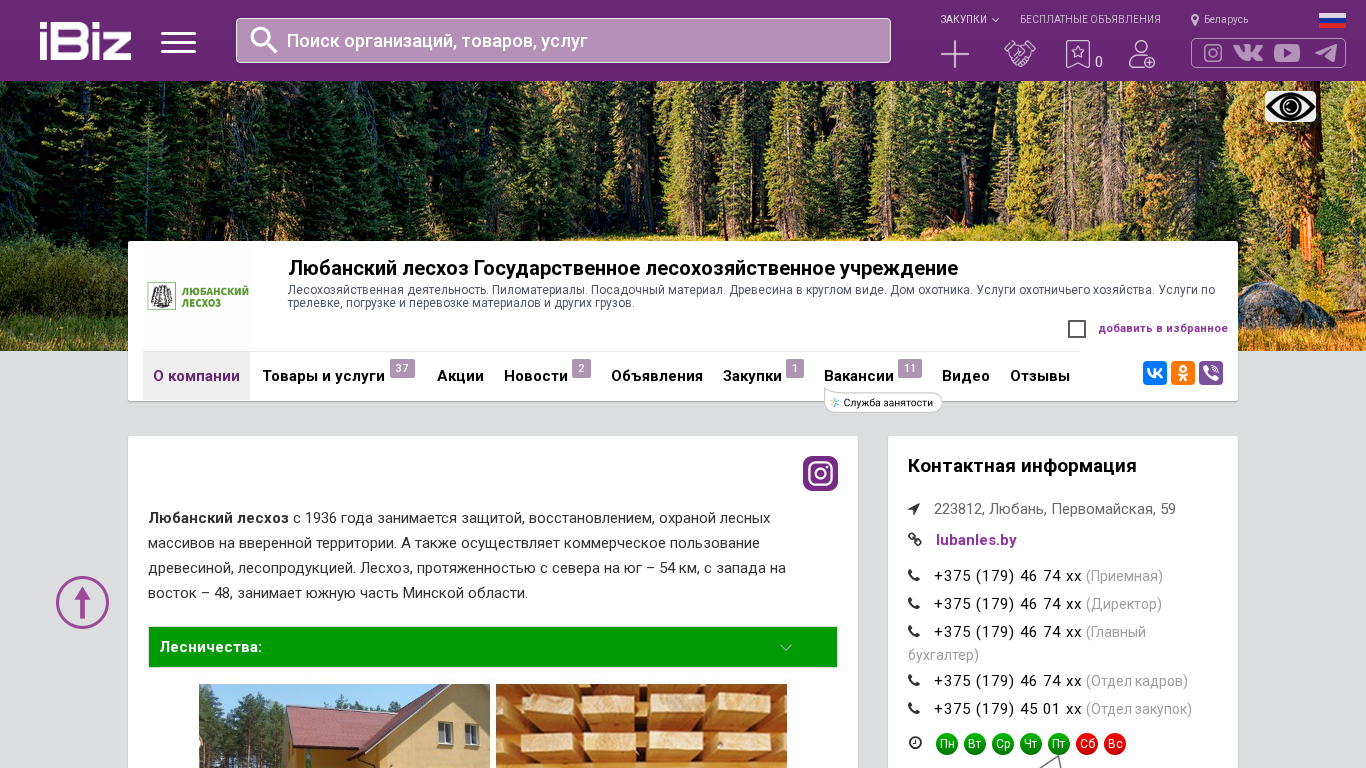1366x768 pixels.
Task: Open the lubanles.by website link
Action: tap(976, 540)
